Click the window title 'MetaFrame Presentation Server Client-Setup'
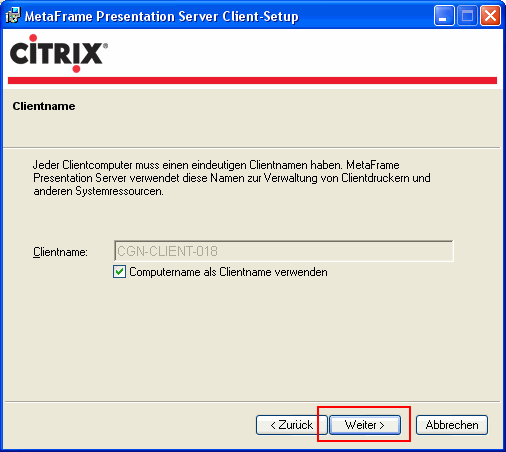Viewport: 506px width, 452px height. click(161, 16)
